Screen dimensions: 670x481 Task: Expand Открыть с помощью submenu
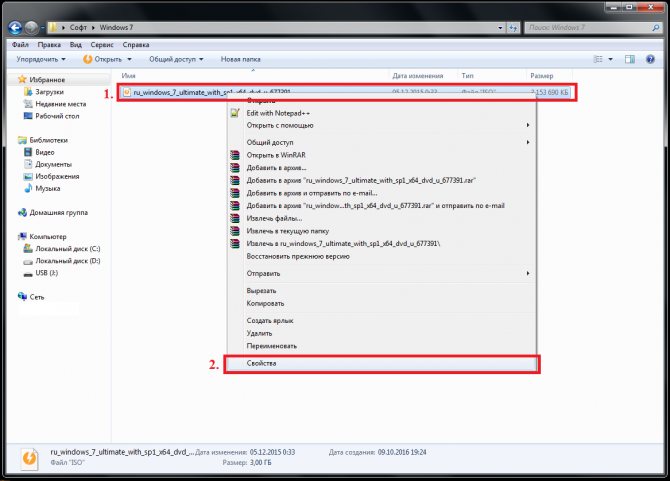point(381,126)
